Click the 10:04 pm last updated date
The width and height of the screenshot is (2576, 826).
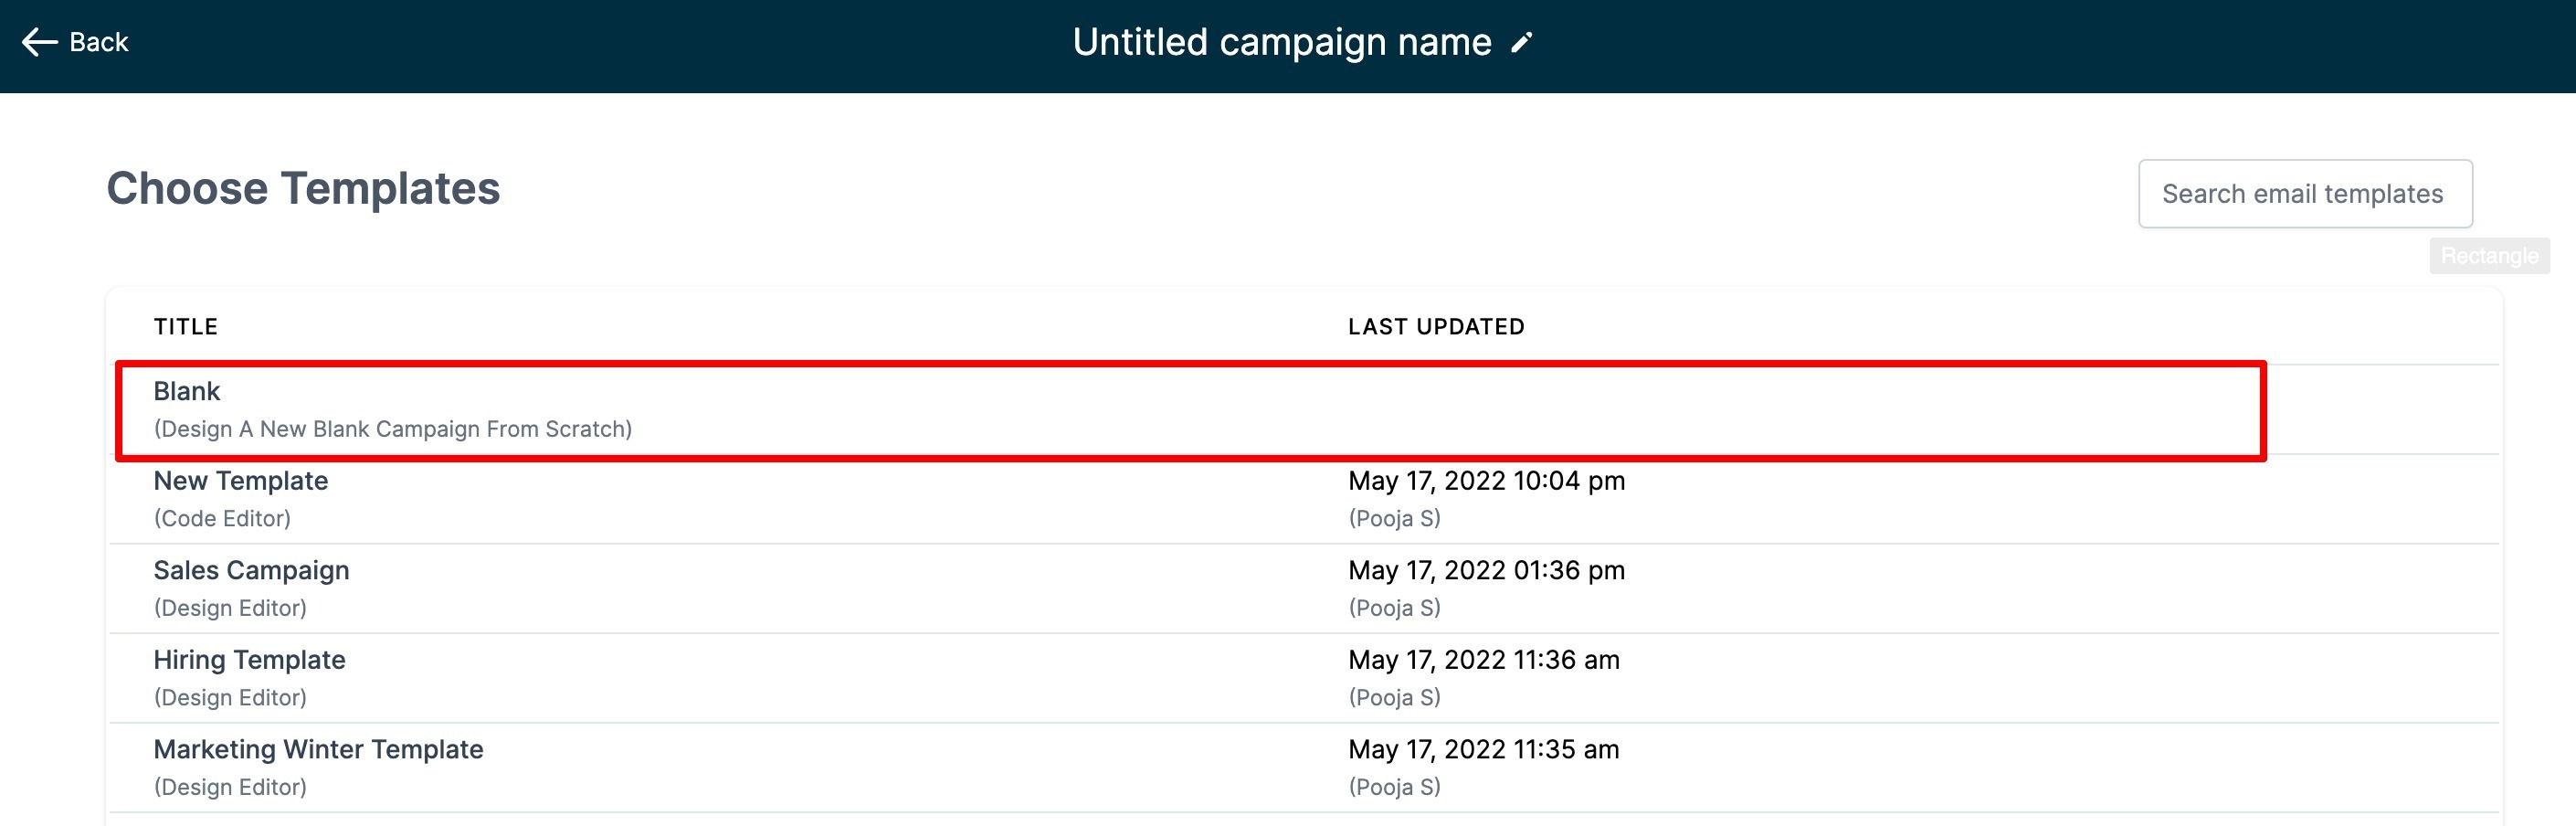pyautogui.click(x=1486, y=481)
